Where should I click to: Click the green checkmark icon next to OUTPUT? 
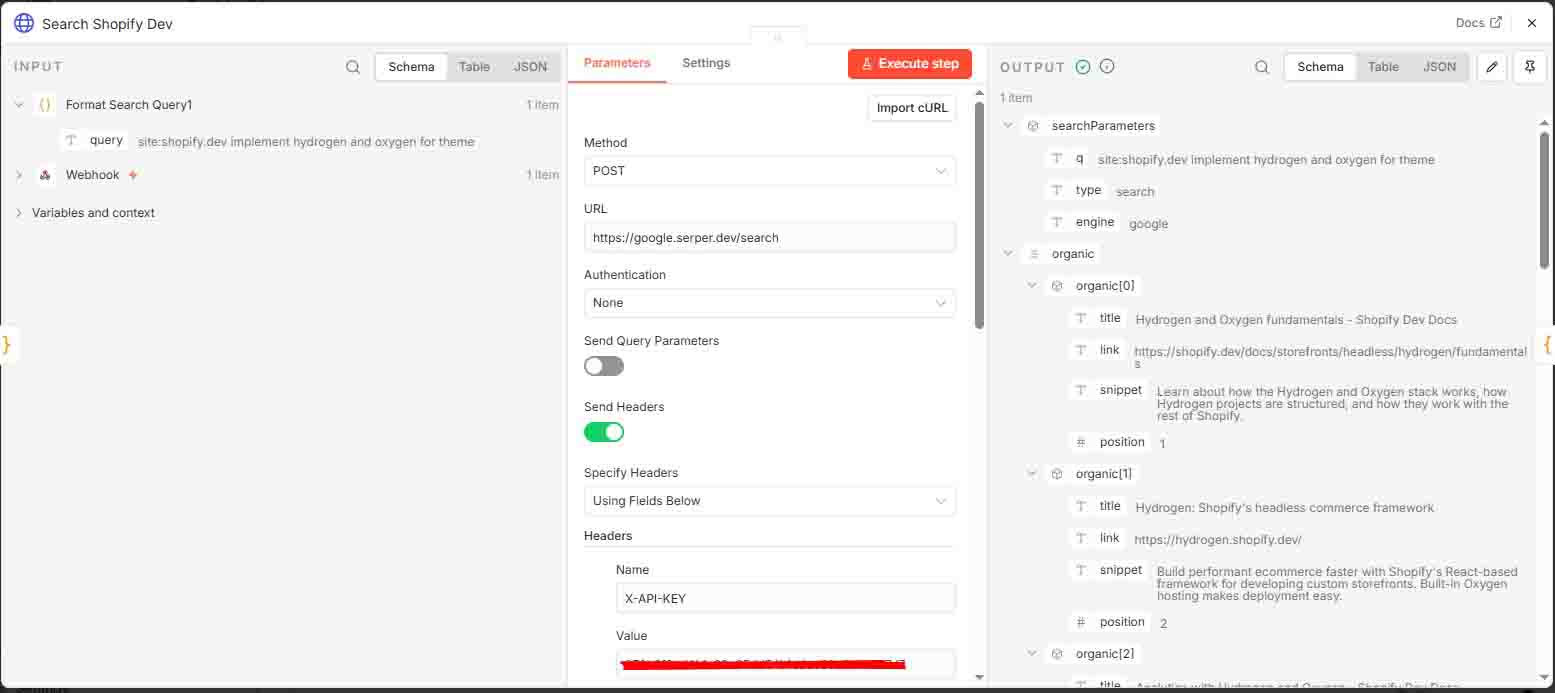click(1083, 66)
